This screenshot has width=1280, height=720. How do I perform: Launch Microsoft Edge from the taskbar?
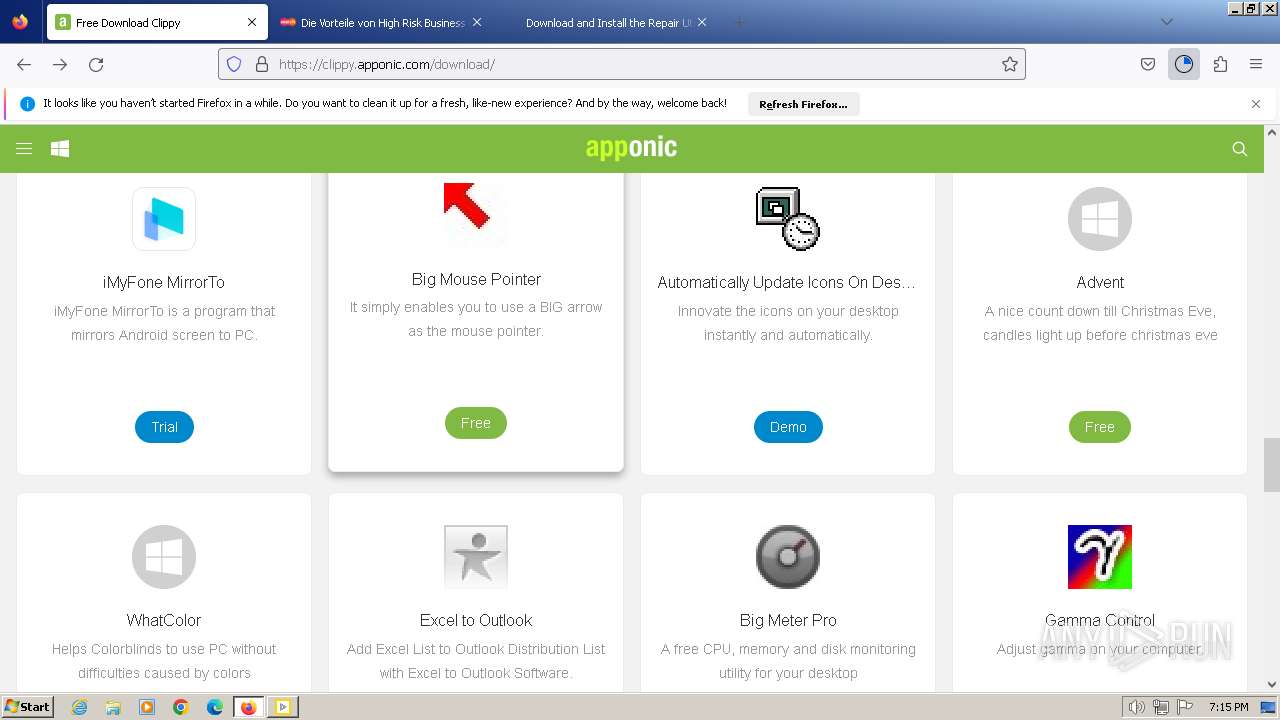tap(215, 707)
